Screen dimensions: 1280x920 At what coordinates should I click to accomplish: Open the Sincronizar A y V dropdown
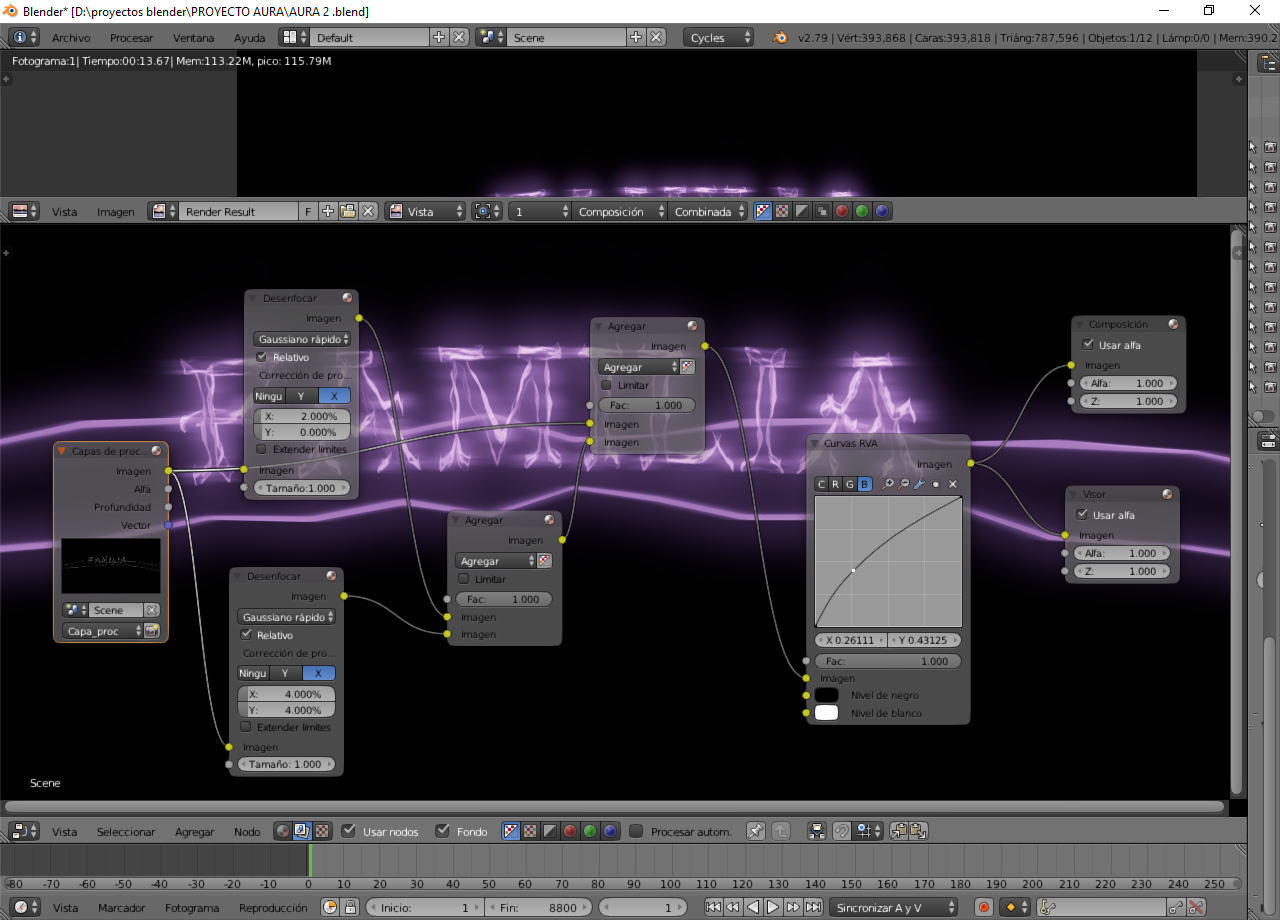pos(892,907)
